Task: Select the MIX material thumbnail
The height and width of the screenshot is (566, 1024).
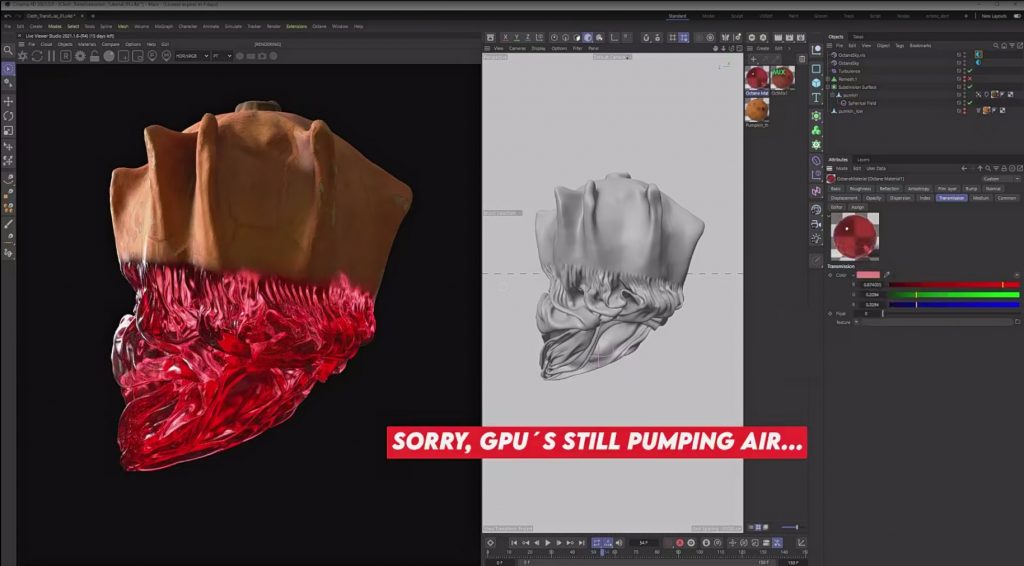Action: [x=782, y=78]
